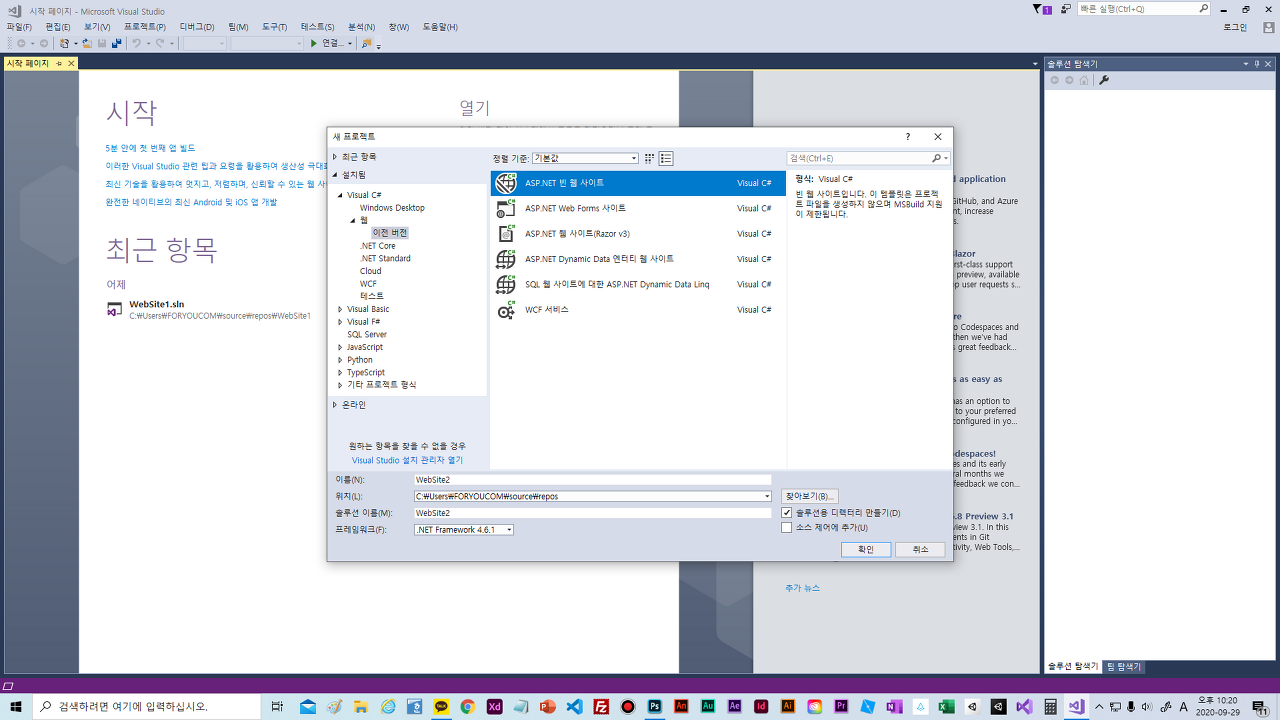Click the 취소 button
This screenshot has width=1280, height=720.
[920, 549]
